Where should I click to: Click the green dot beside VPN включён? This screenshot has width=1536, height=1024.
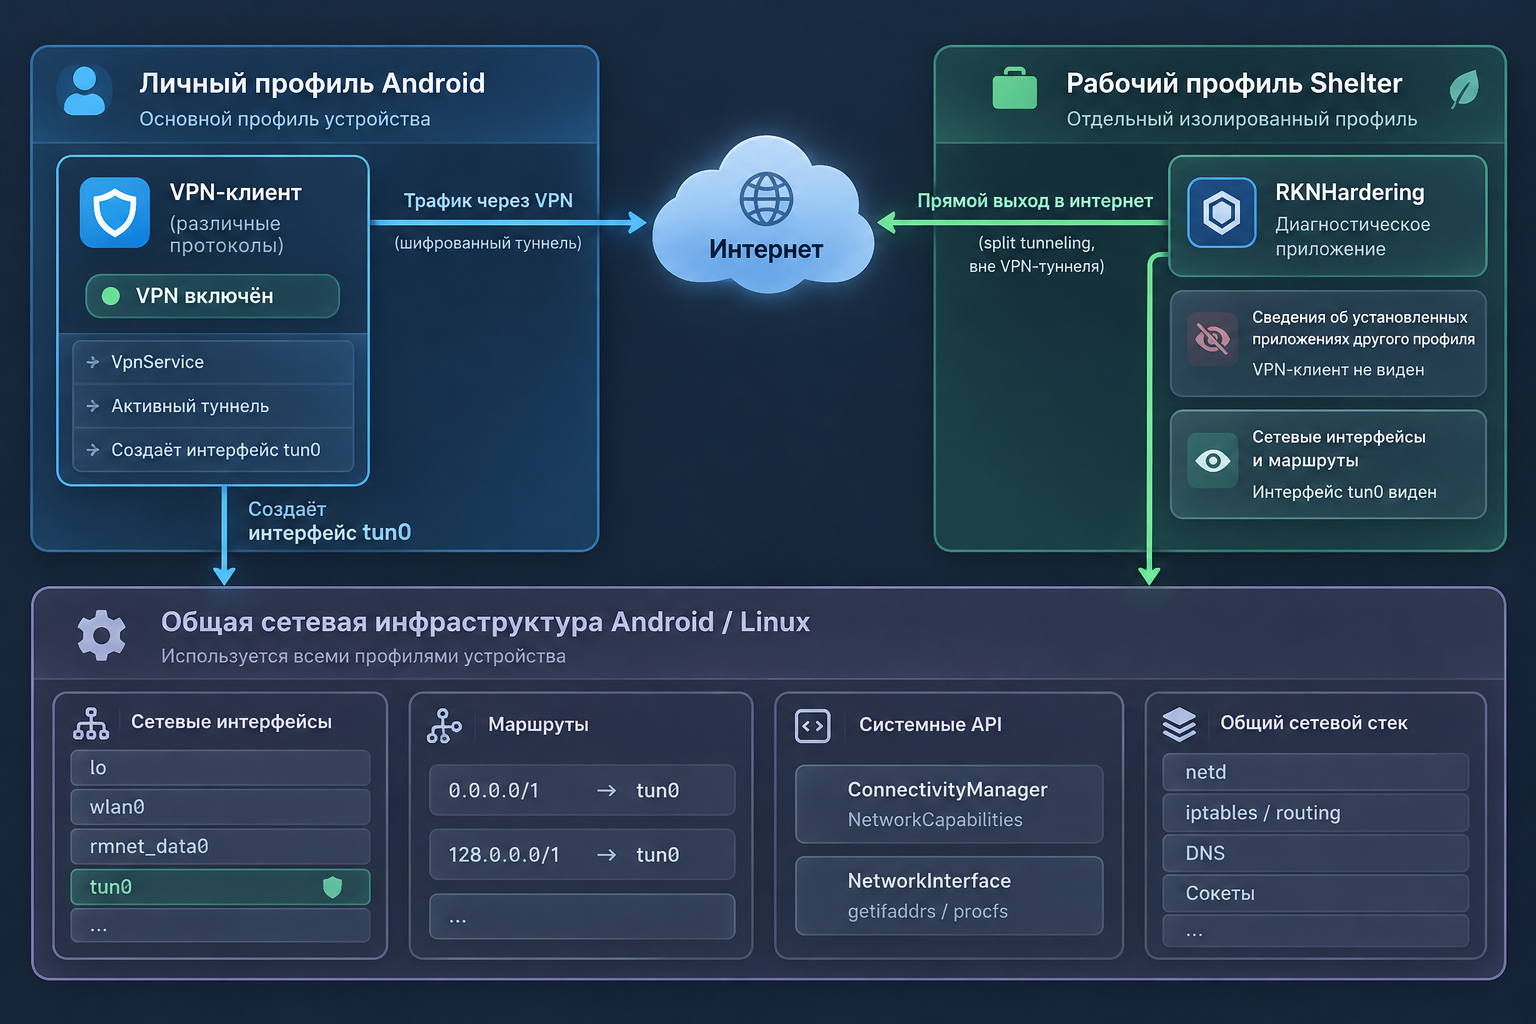click(111, 296)
